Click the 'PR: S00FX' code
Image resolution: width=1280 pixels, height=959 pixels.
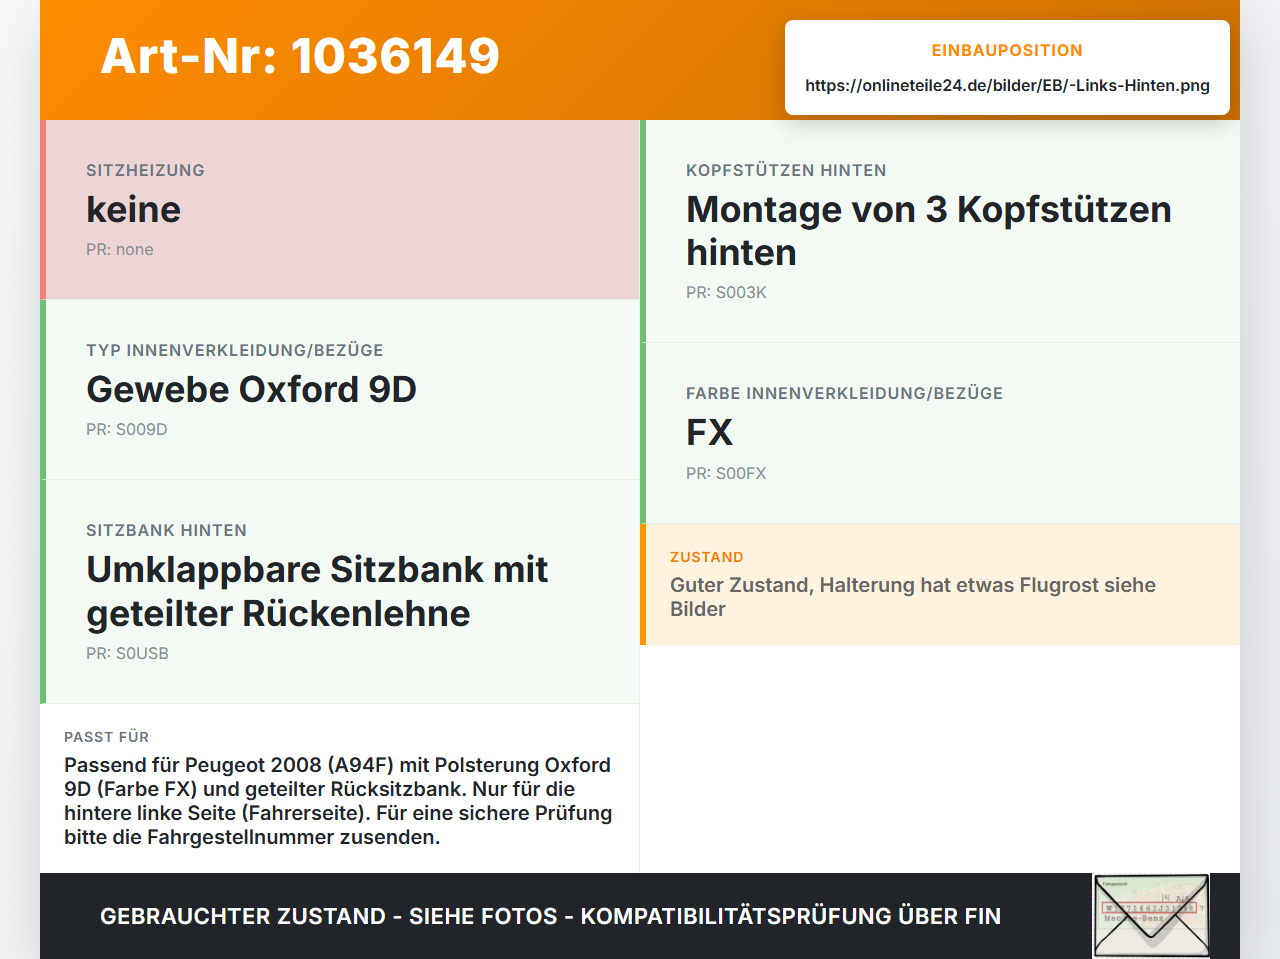click(x=726, y=473)
